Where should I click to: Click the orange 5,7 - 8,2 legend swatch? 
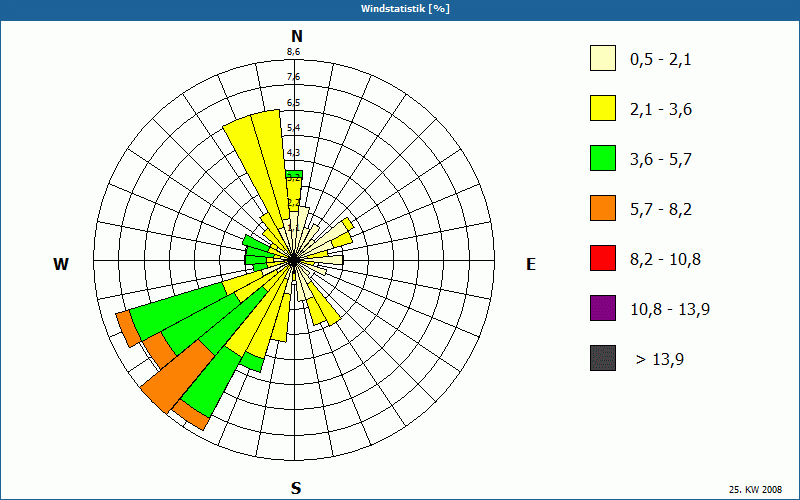click(x=603, y=208)
